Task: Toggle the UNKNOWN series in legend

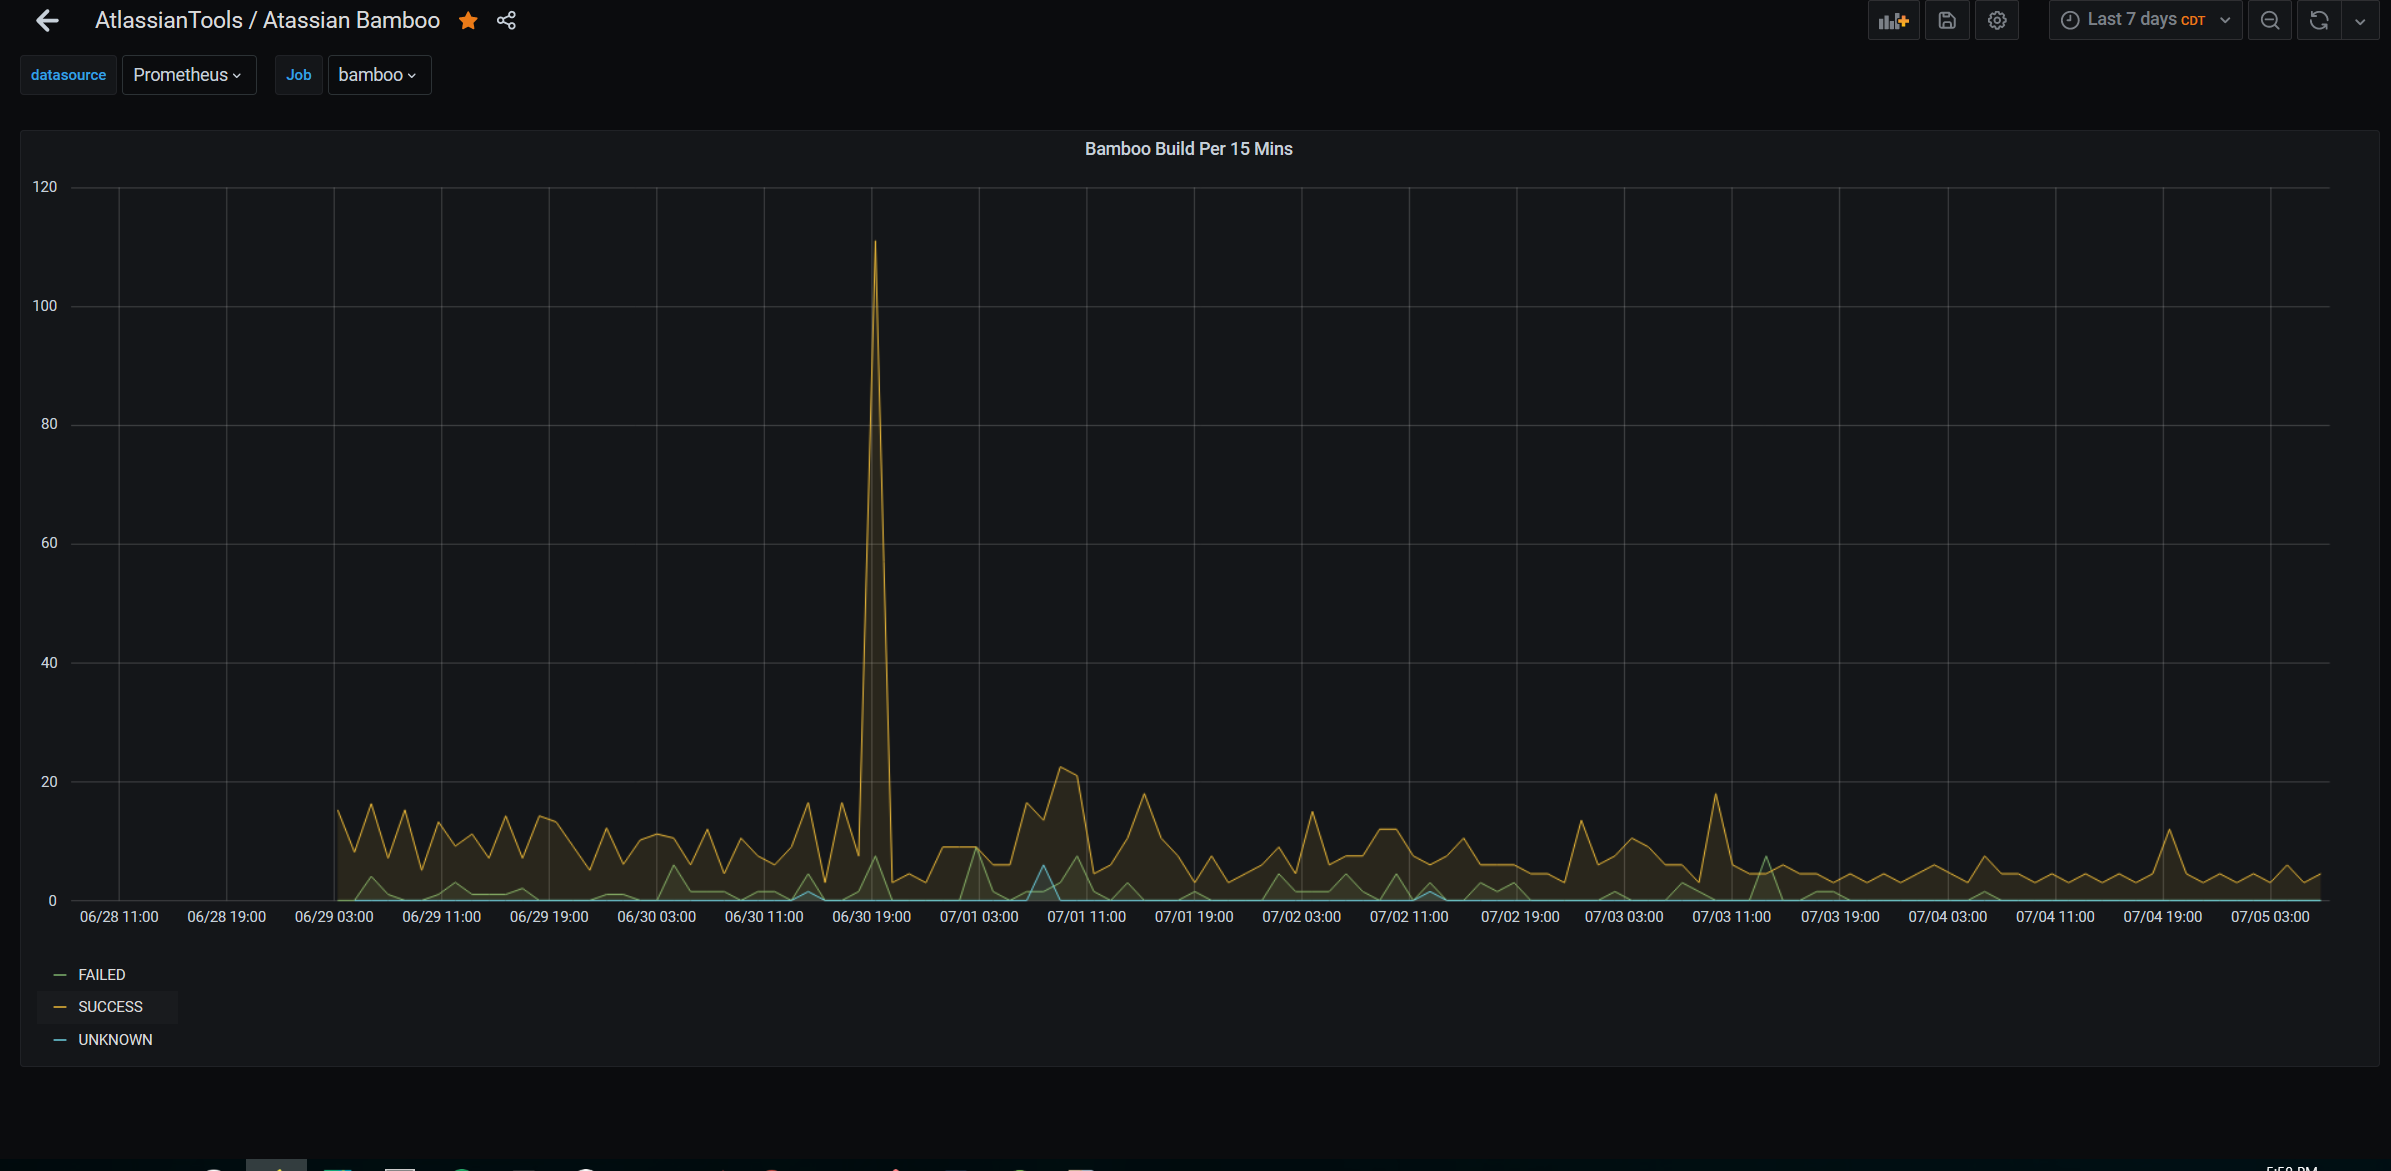Action: (x=115, y=1039)
